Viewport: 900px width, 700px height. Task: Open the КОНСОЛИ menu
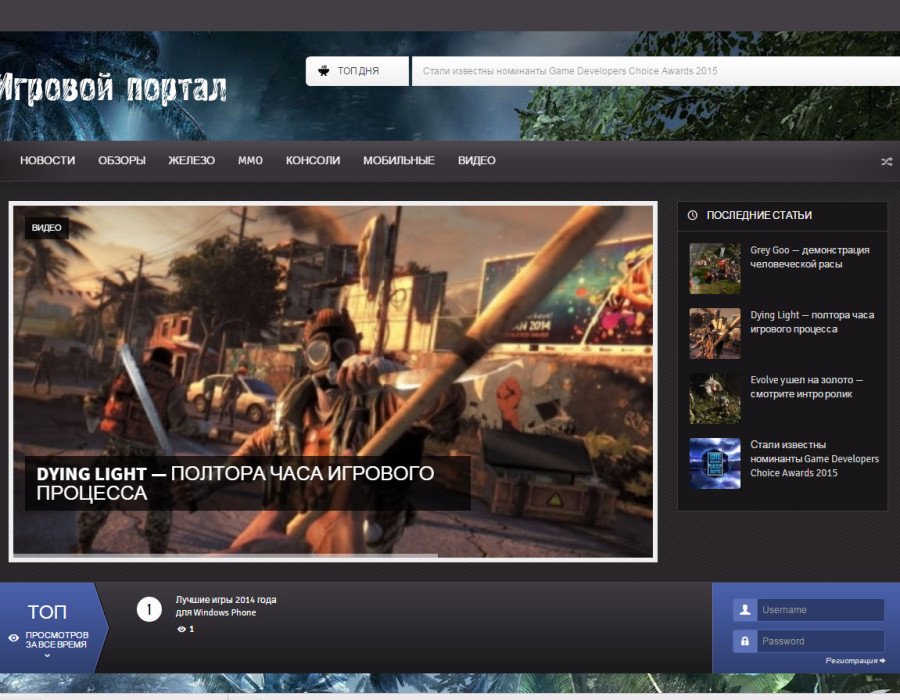313,161
